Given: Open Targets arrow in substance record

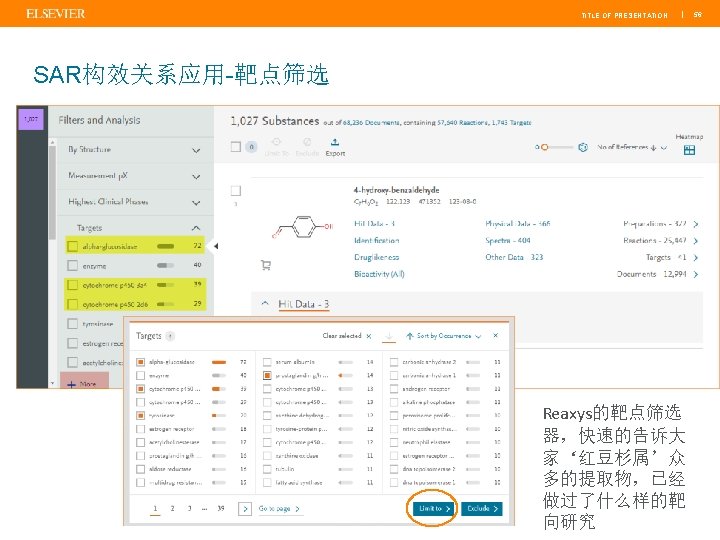Looking at the screenshot, I should pyautogui.click(x=696, y=258).
